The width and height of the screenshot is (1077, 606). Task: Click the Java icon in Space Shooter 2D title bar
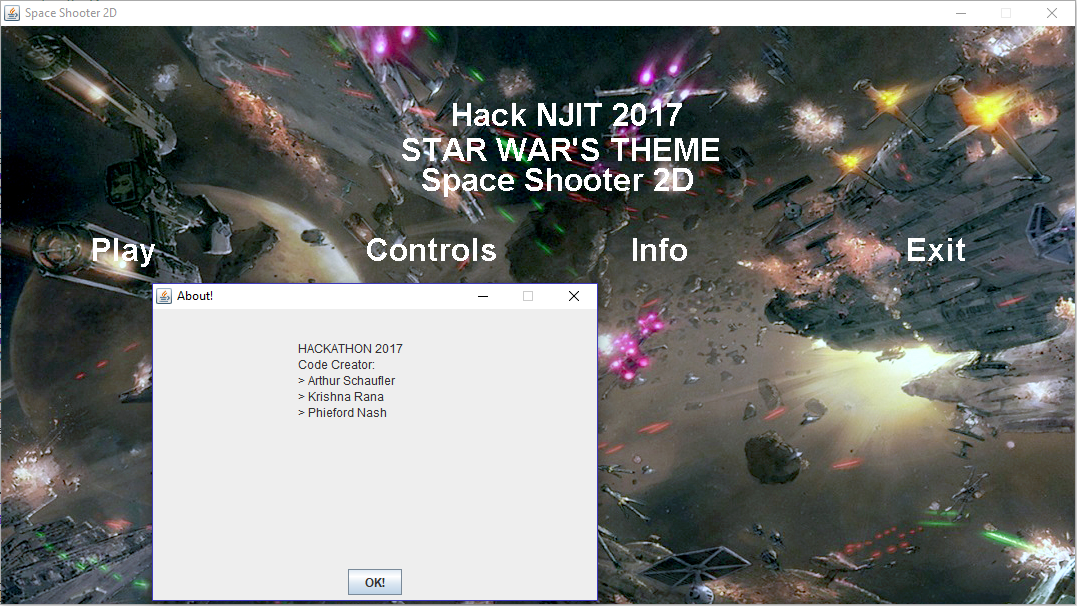(x=12, y=13)
